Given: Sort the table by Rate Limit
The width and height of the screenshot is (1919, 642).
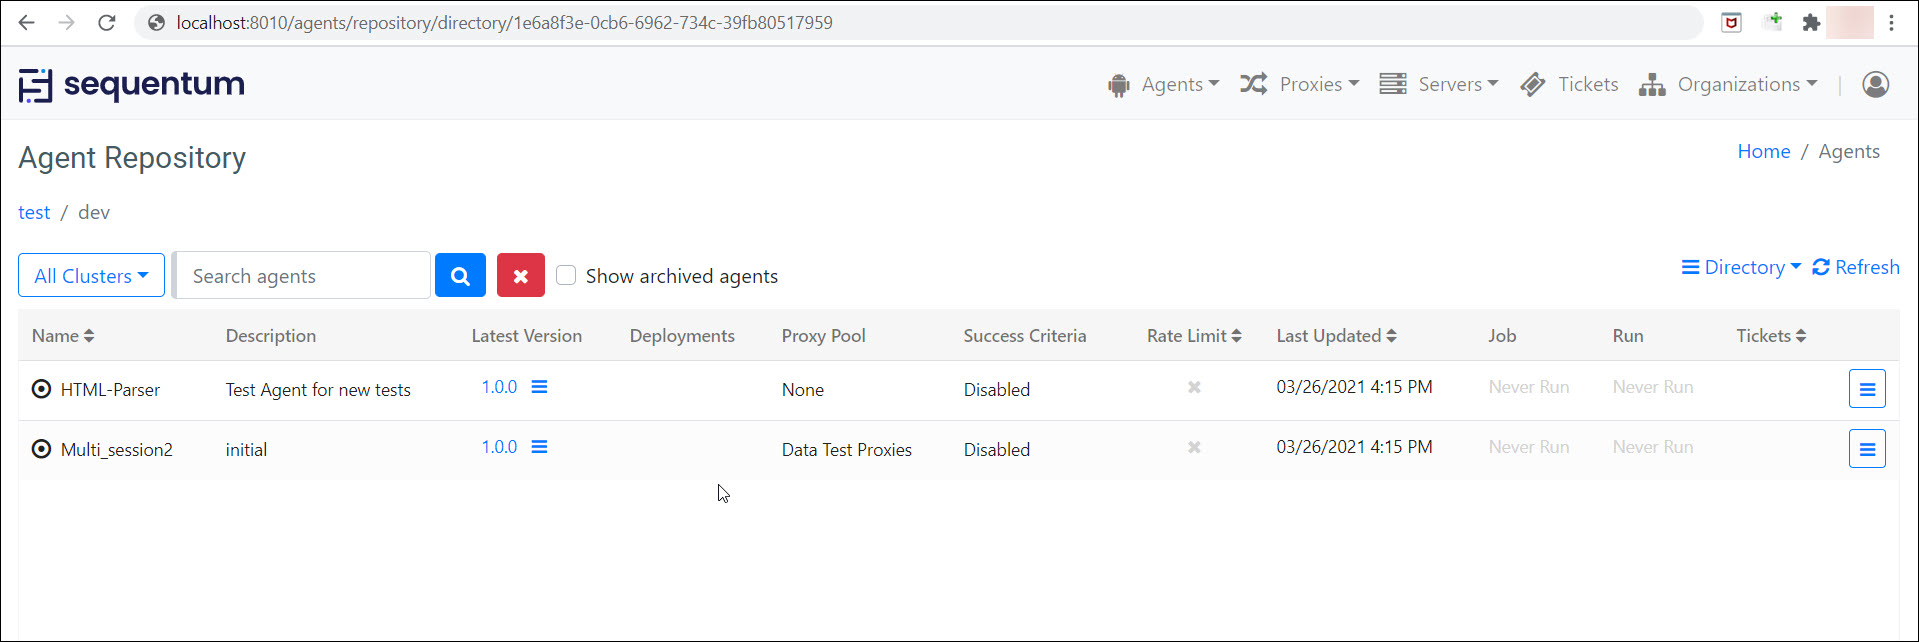Looking at the screenshot, I should (x=1194, y=336).
